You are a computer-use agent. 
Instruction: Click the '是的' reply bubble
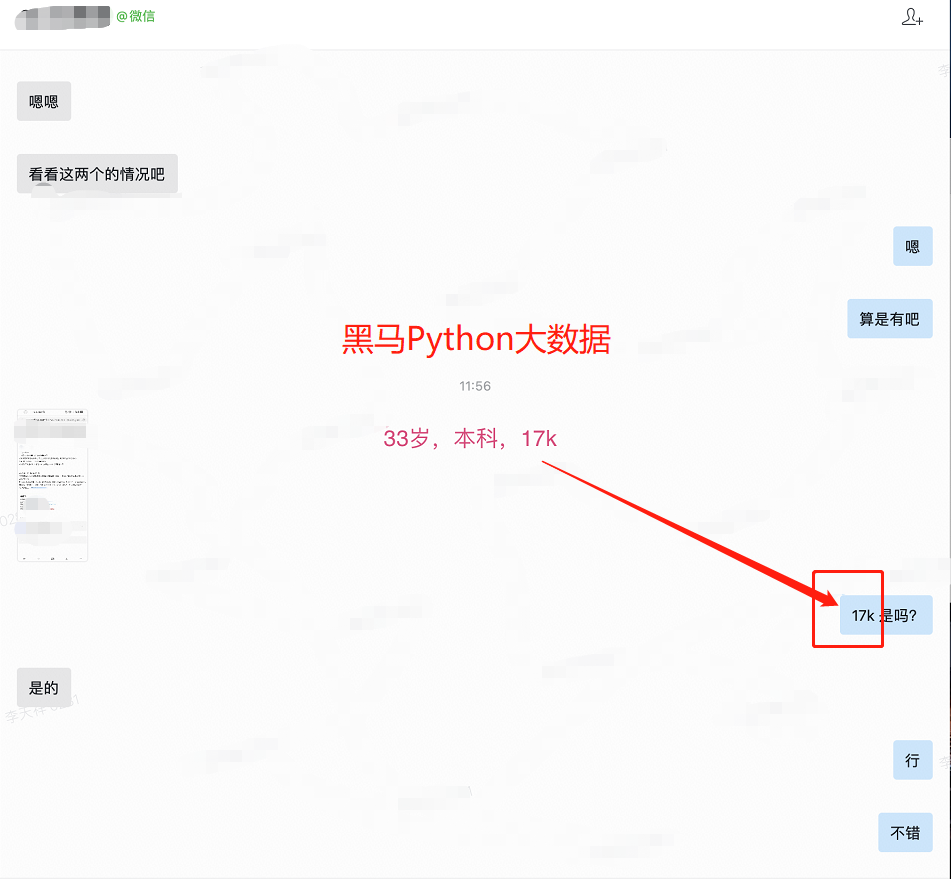[44, 687]
